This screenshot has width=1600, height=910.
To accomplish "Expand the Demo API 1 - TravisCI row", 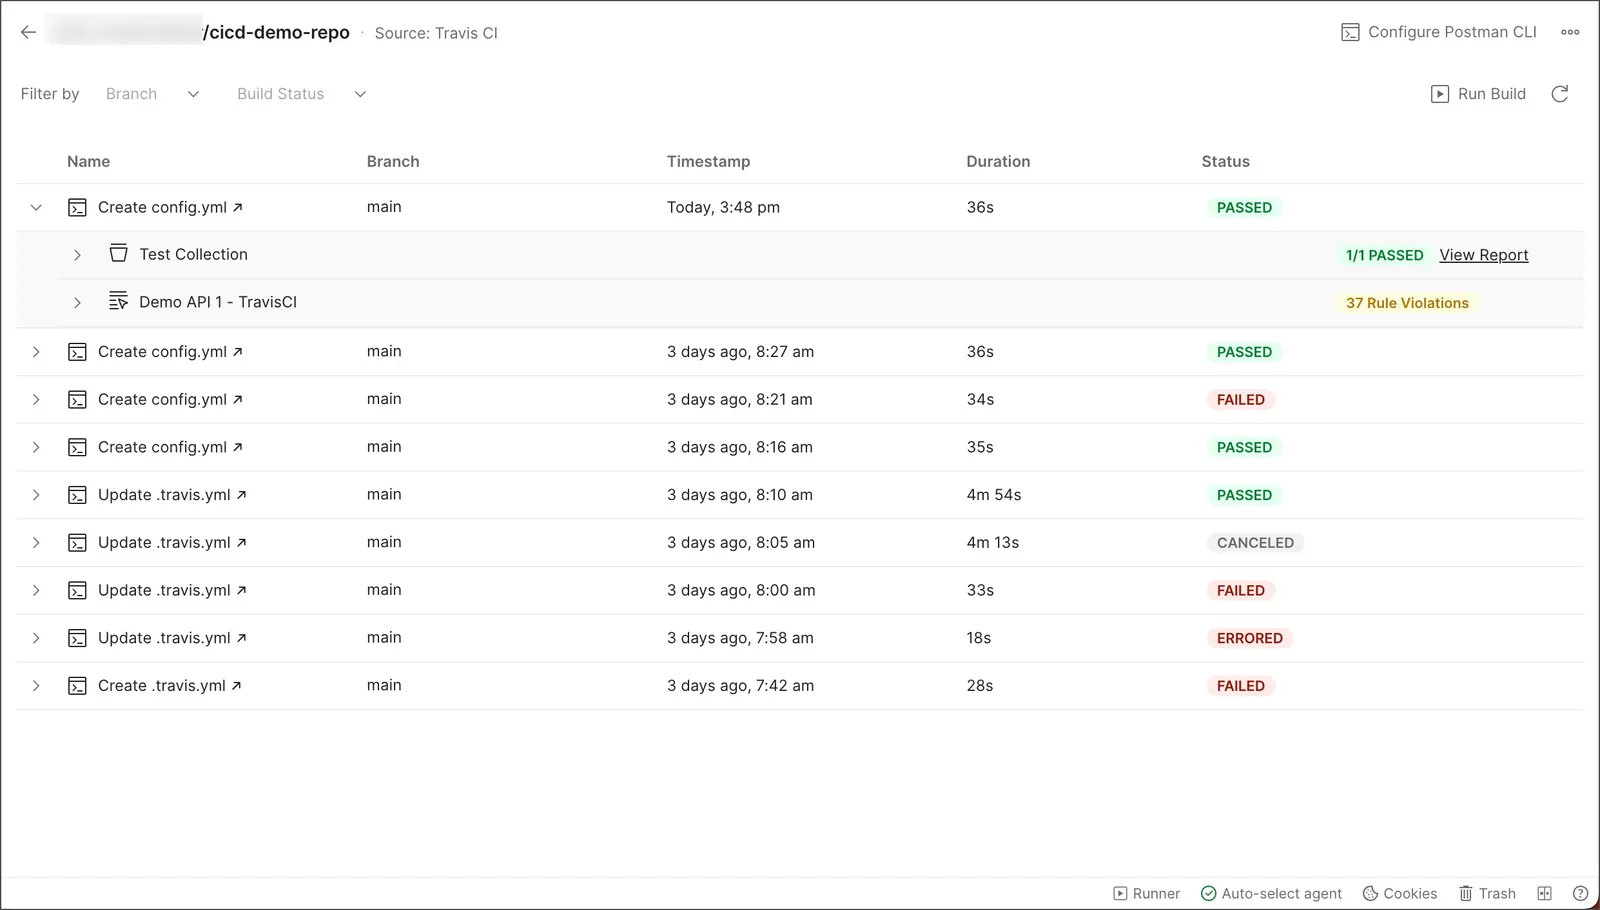I will coord(77,302).
